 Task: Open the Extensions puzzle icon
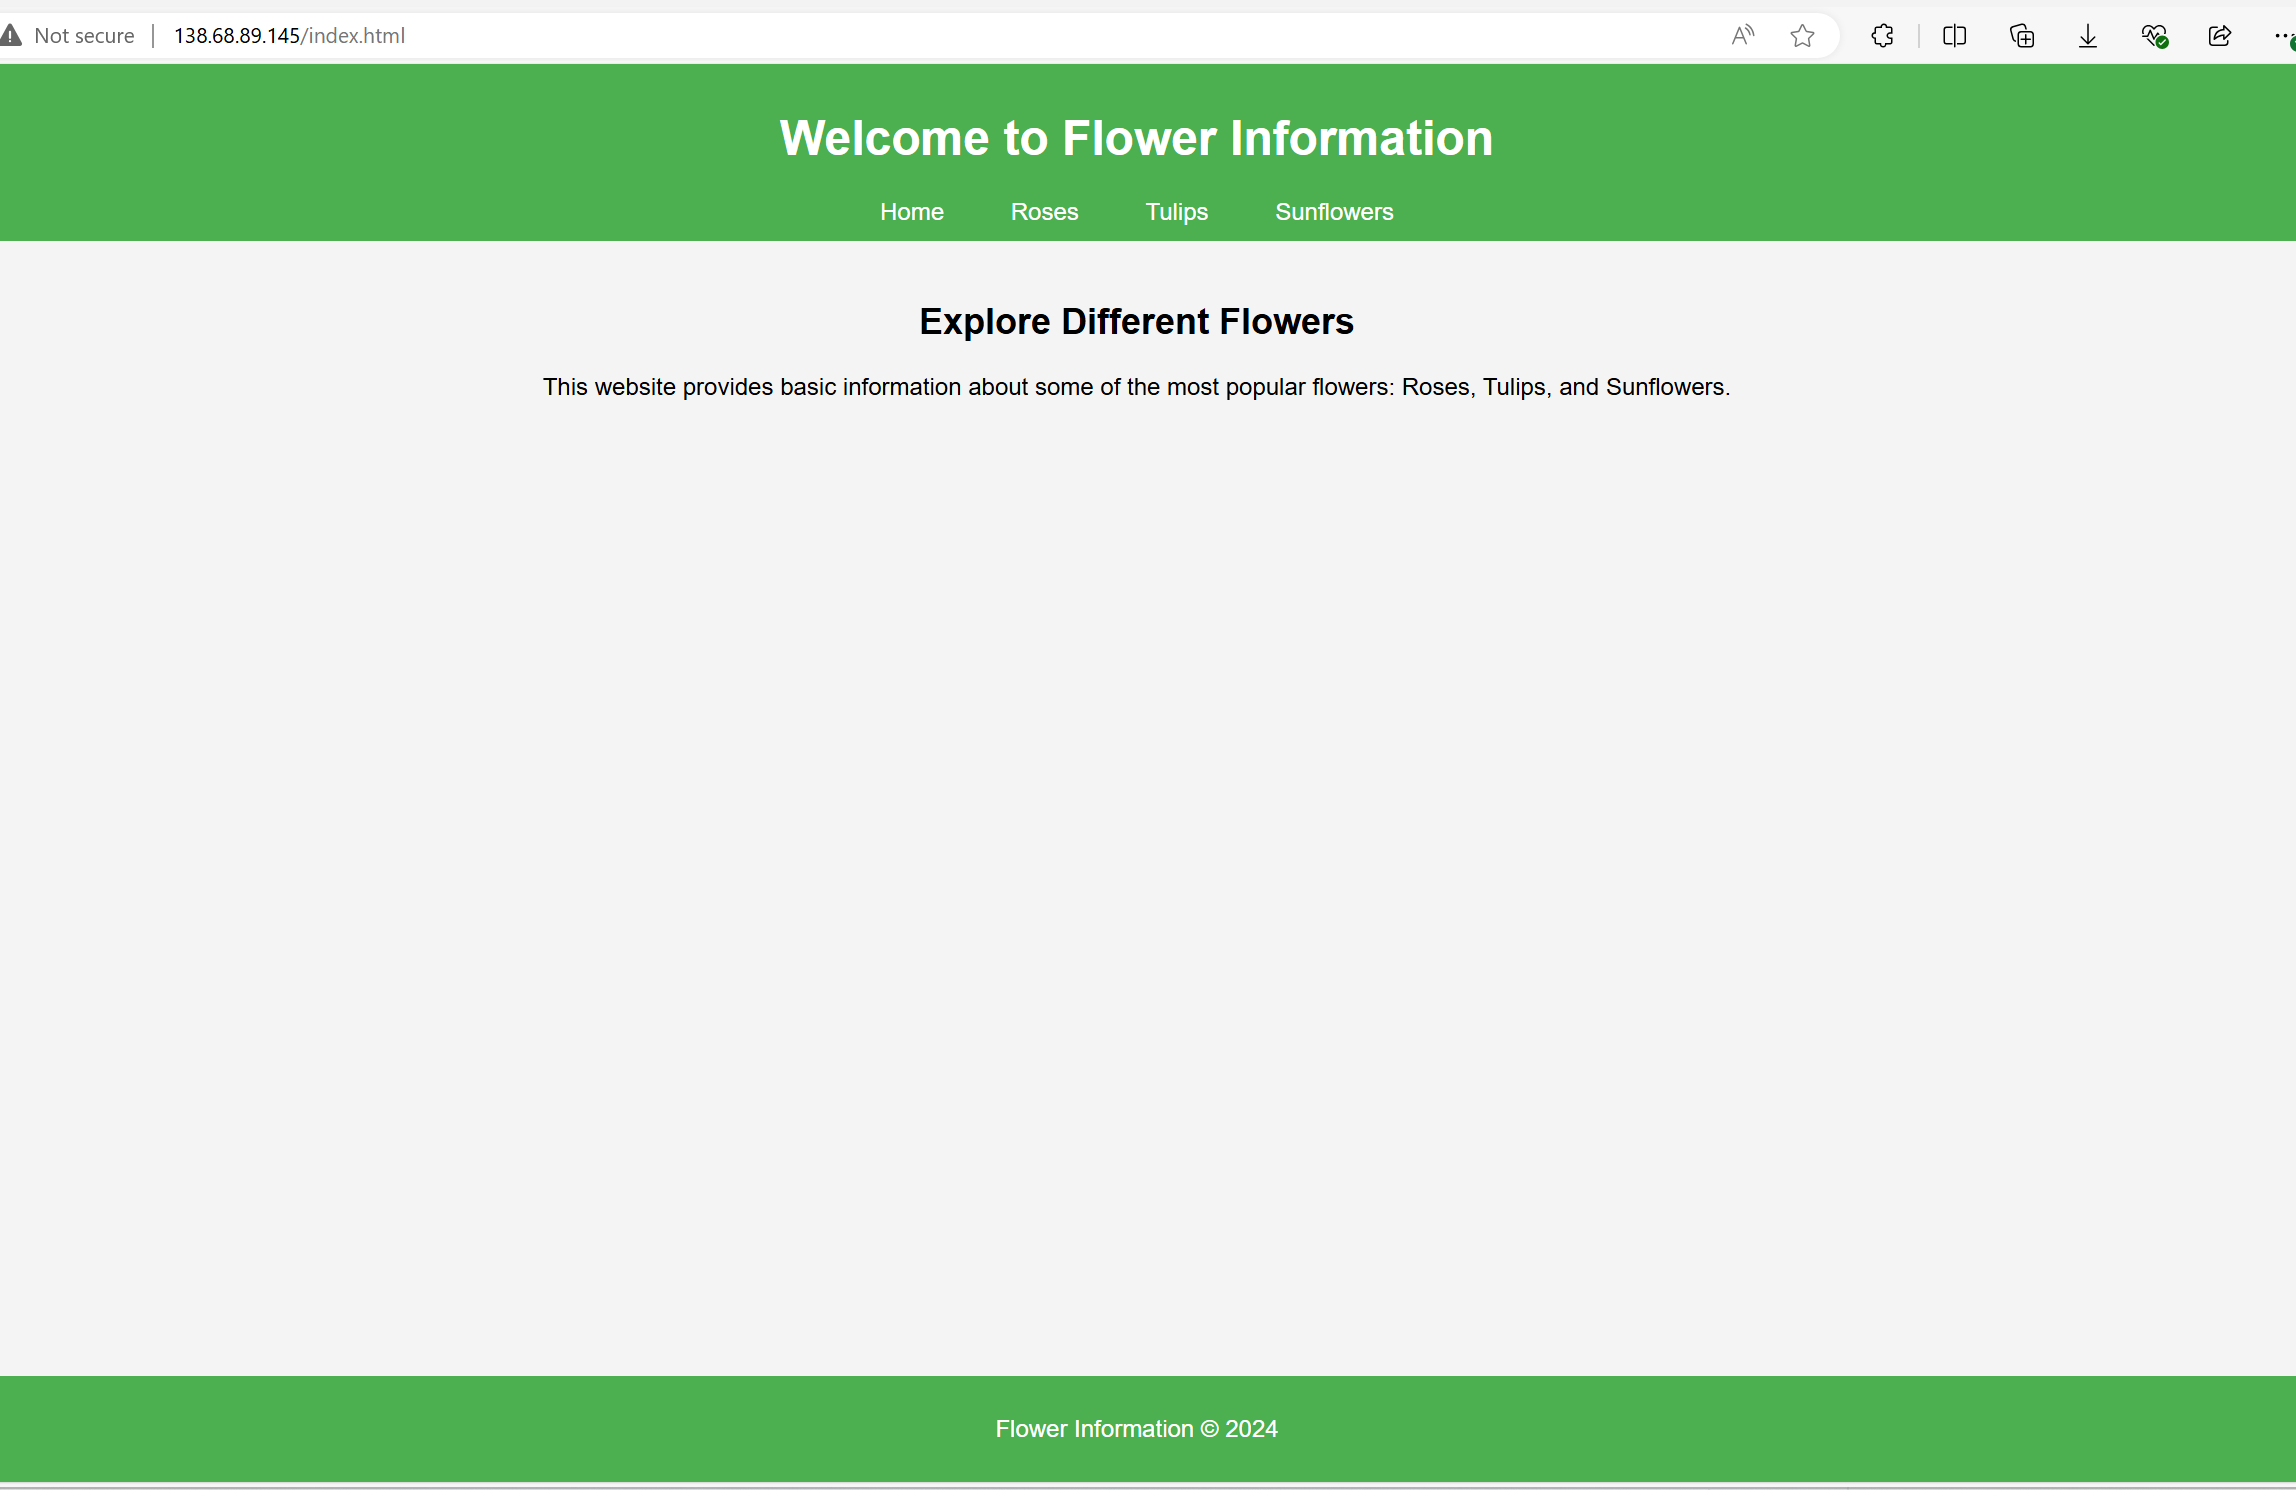[1882, 36]
